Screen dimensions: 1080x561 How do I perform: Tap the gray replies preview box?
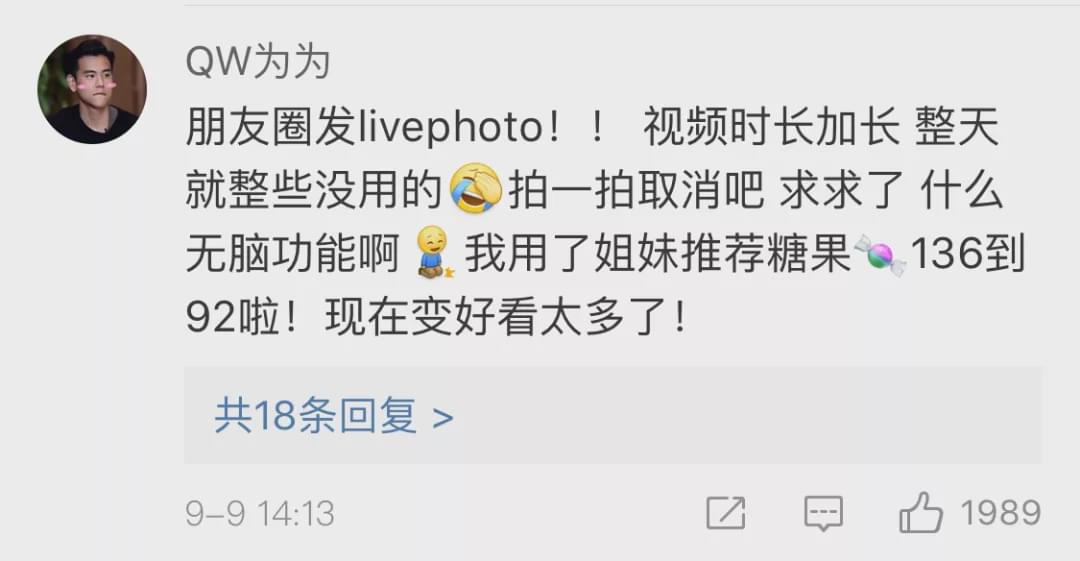click(613, 415)
